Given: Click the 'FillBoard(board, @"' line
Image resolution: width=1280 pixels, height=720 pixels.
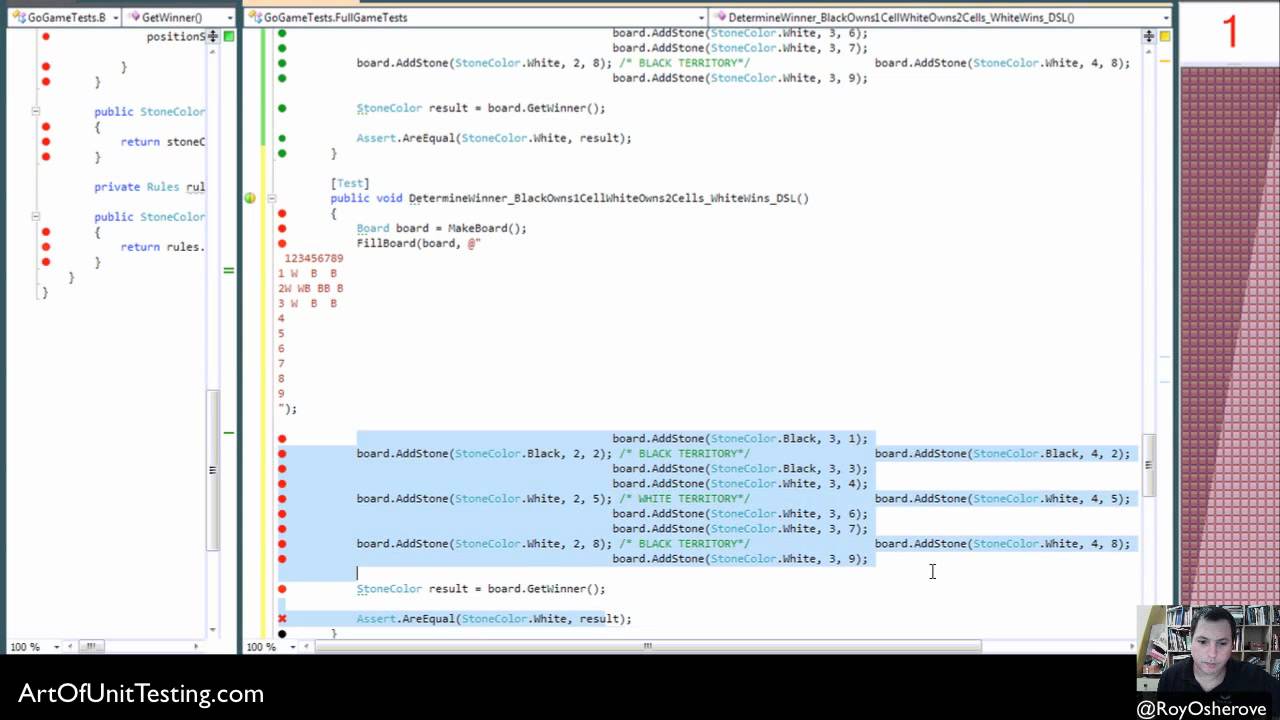Looking at the screenshot, I should (x=419, y=243).
